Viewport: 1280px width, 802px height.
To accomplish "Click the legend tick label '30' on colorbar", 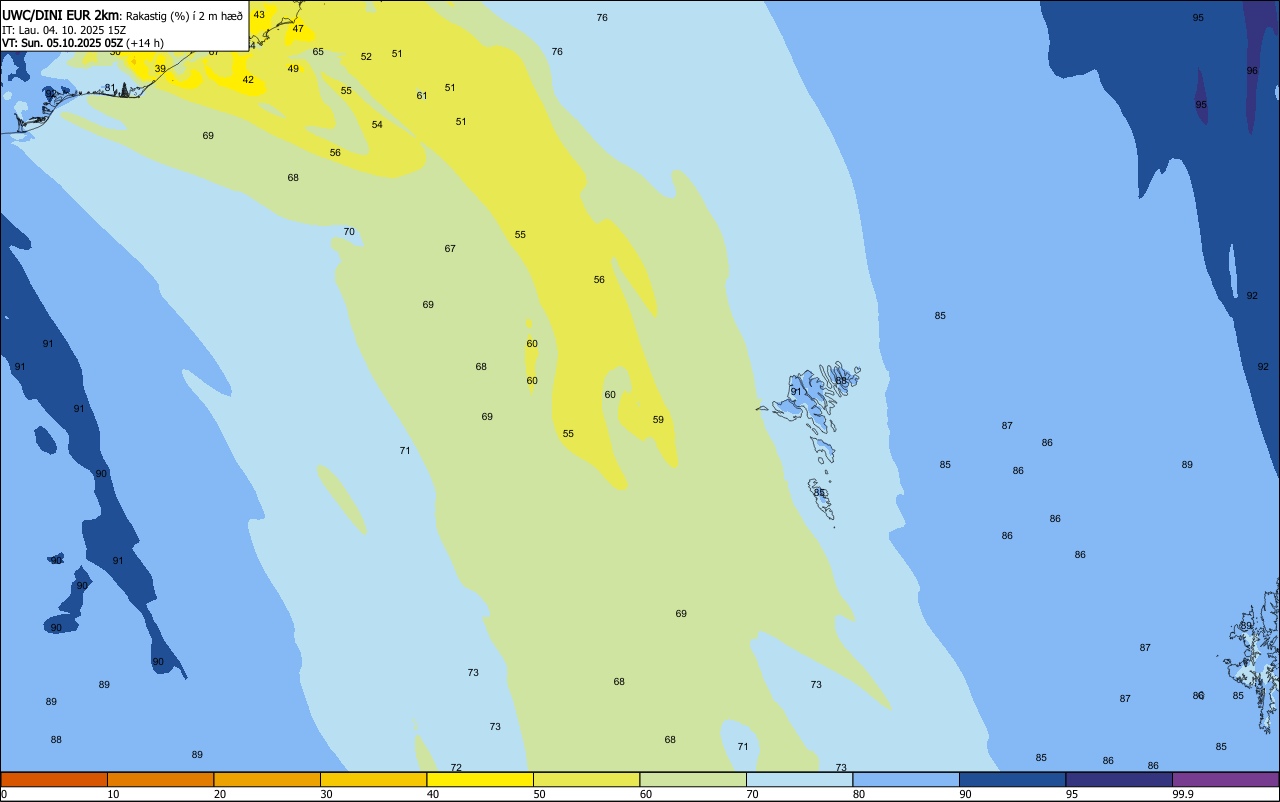I will pyautogui.click(x=326, y=794).
